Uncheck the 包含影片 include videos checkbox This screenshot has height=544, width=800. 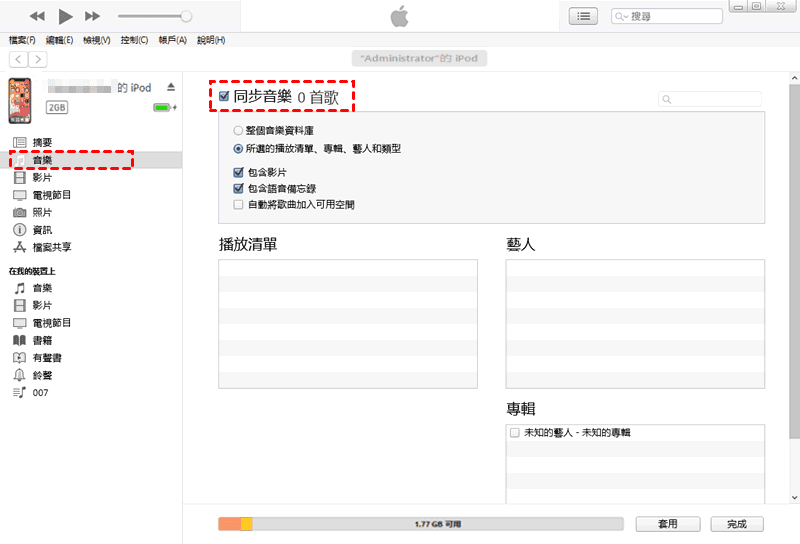pyautogui.click(x=238, y=172)
